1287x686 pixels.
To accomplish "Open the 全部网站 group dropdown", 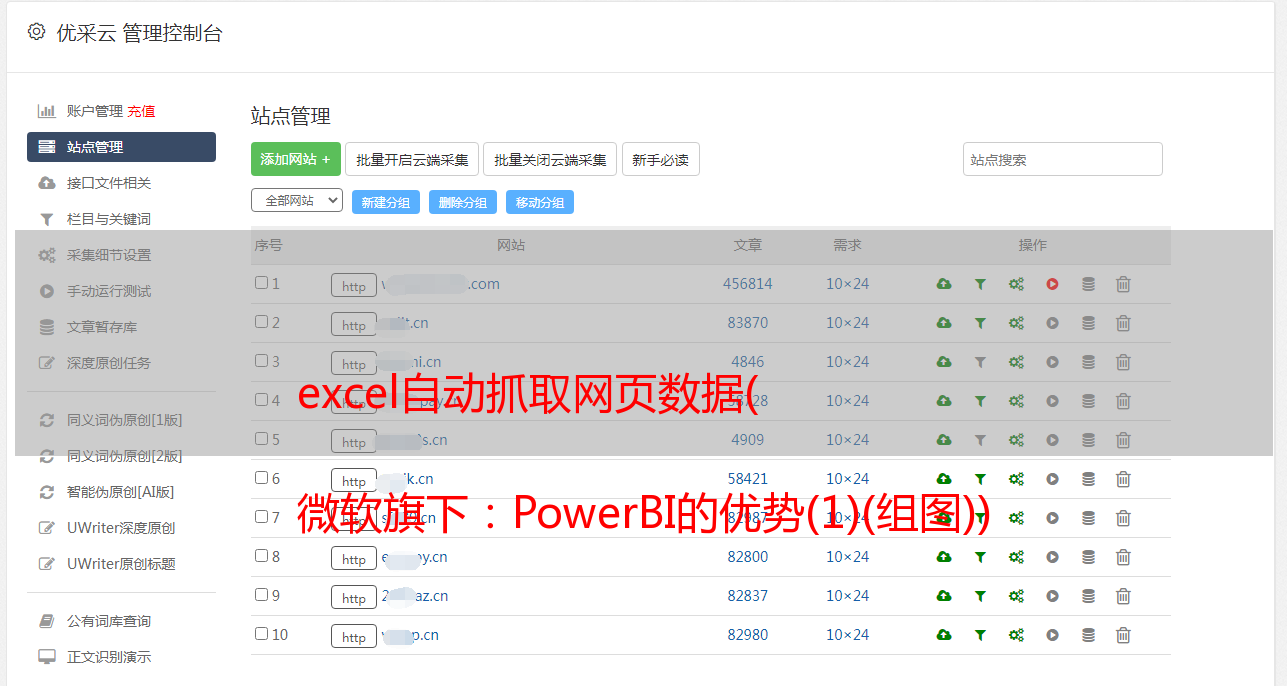I will click(x=297, y=200).
